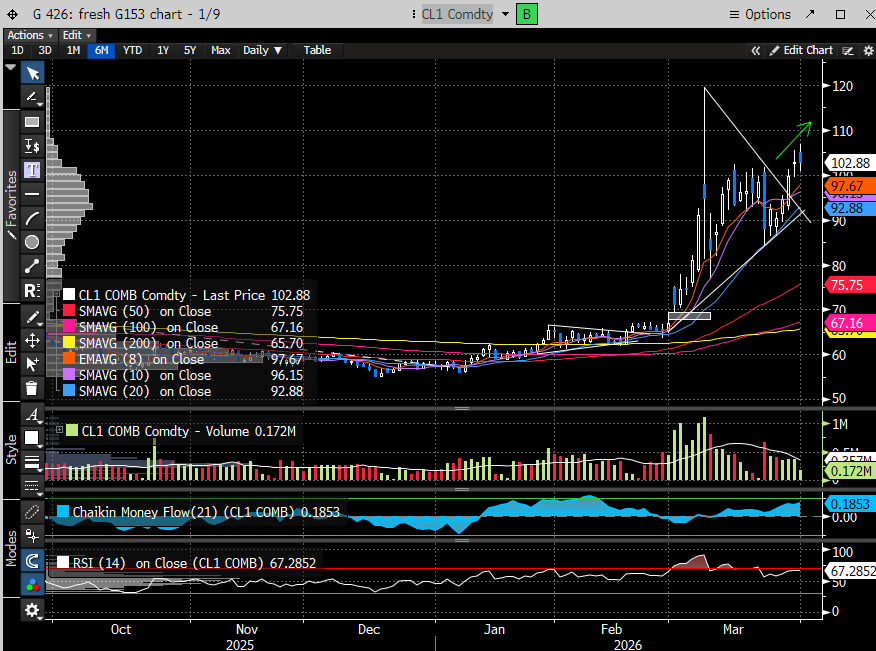876x651 pixels.
Task: Select the add-pointer copy tool
Action: 32,364
